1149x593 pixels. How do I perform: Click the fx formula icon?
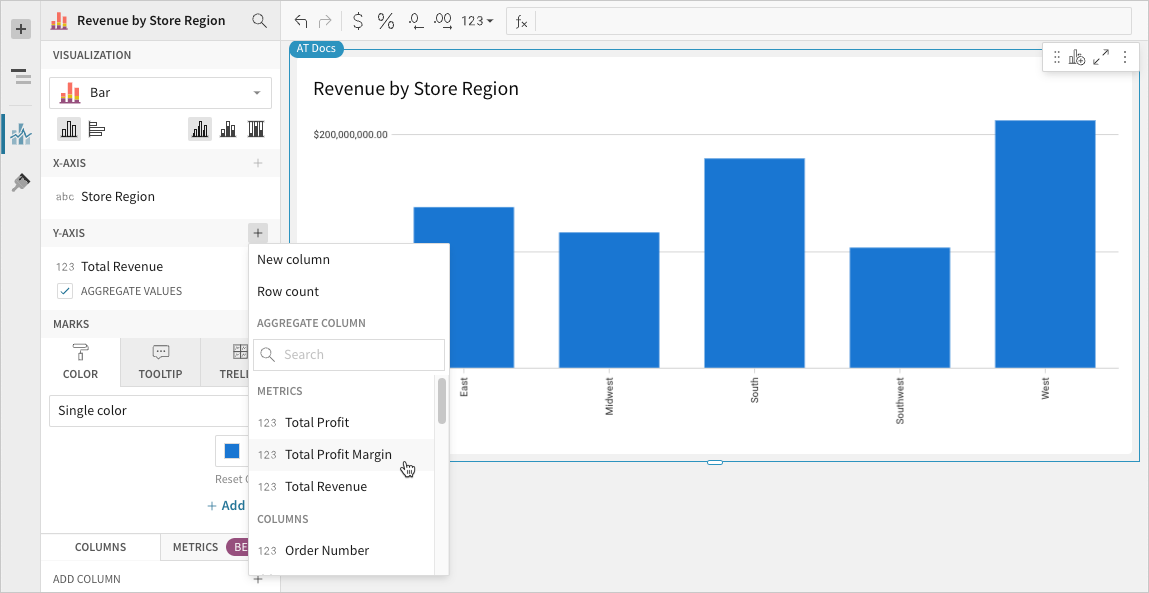(521, 21)
